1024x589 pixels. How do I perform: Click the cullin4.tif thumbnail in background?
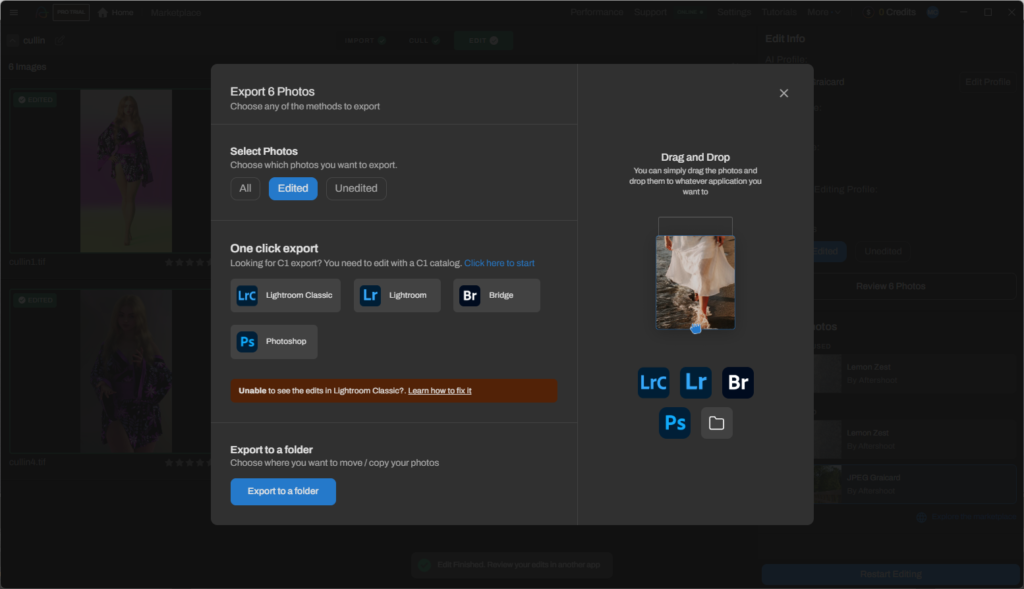tap(126, 371)
